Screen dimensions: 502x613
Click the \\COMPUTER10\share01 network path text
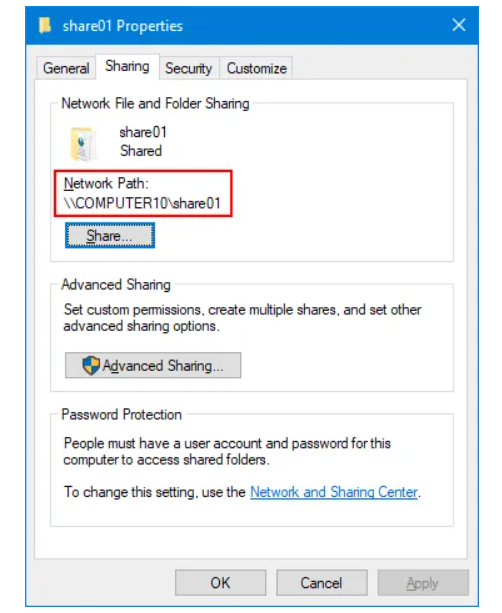(x=142, y=203)
